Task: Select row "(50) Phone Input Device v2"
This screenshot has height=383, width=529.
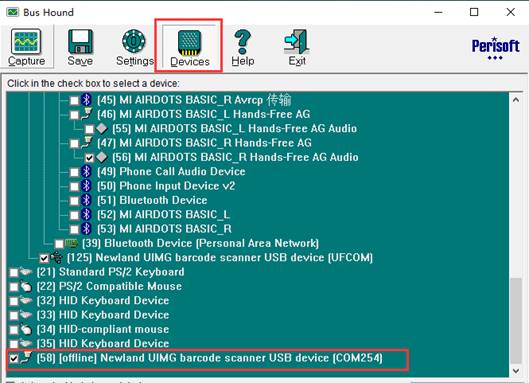Action: (166, 186)
